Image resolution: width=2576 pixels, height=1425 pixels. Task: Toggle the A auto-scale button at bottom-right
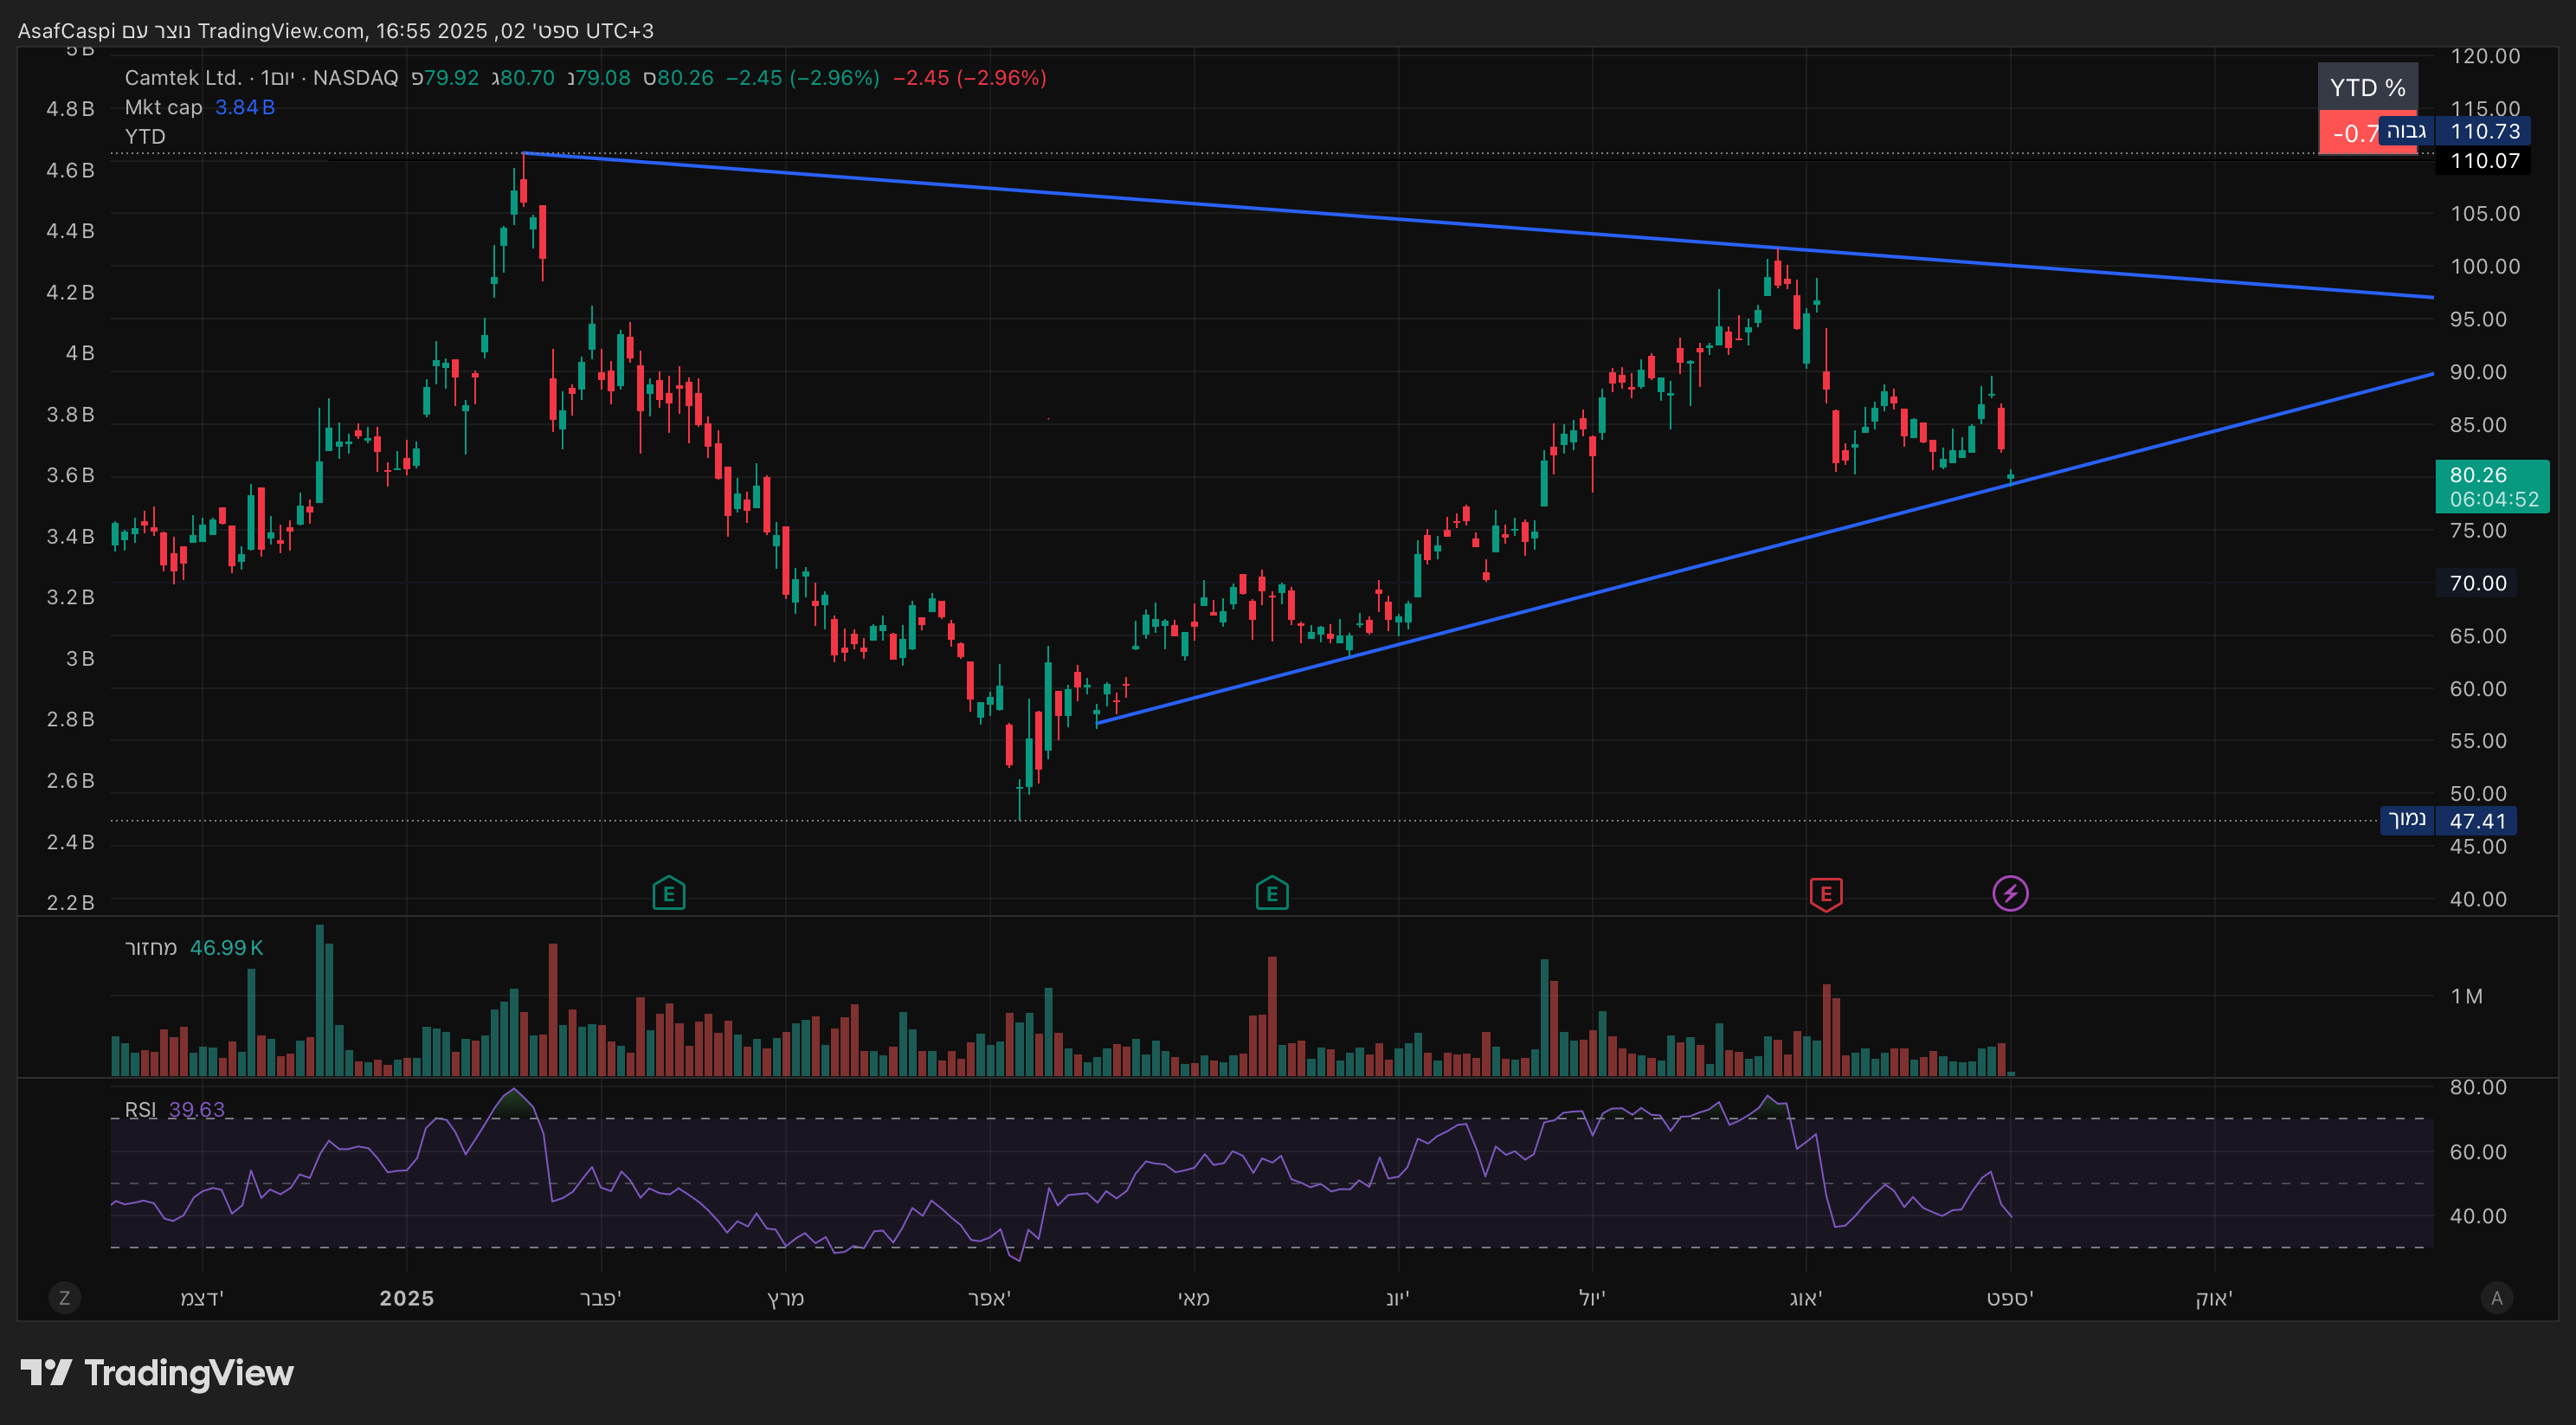2496,1298
